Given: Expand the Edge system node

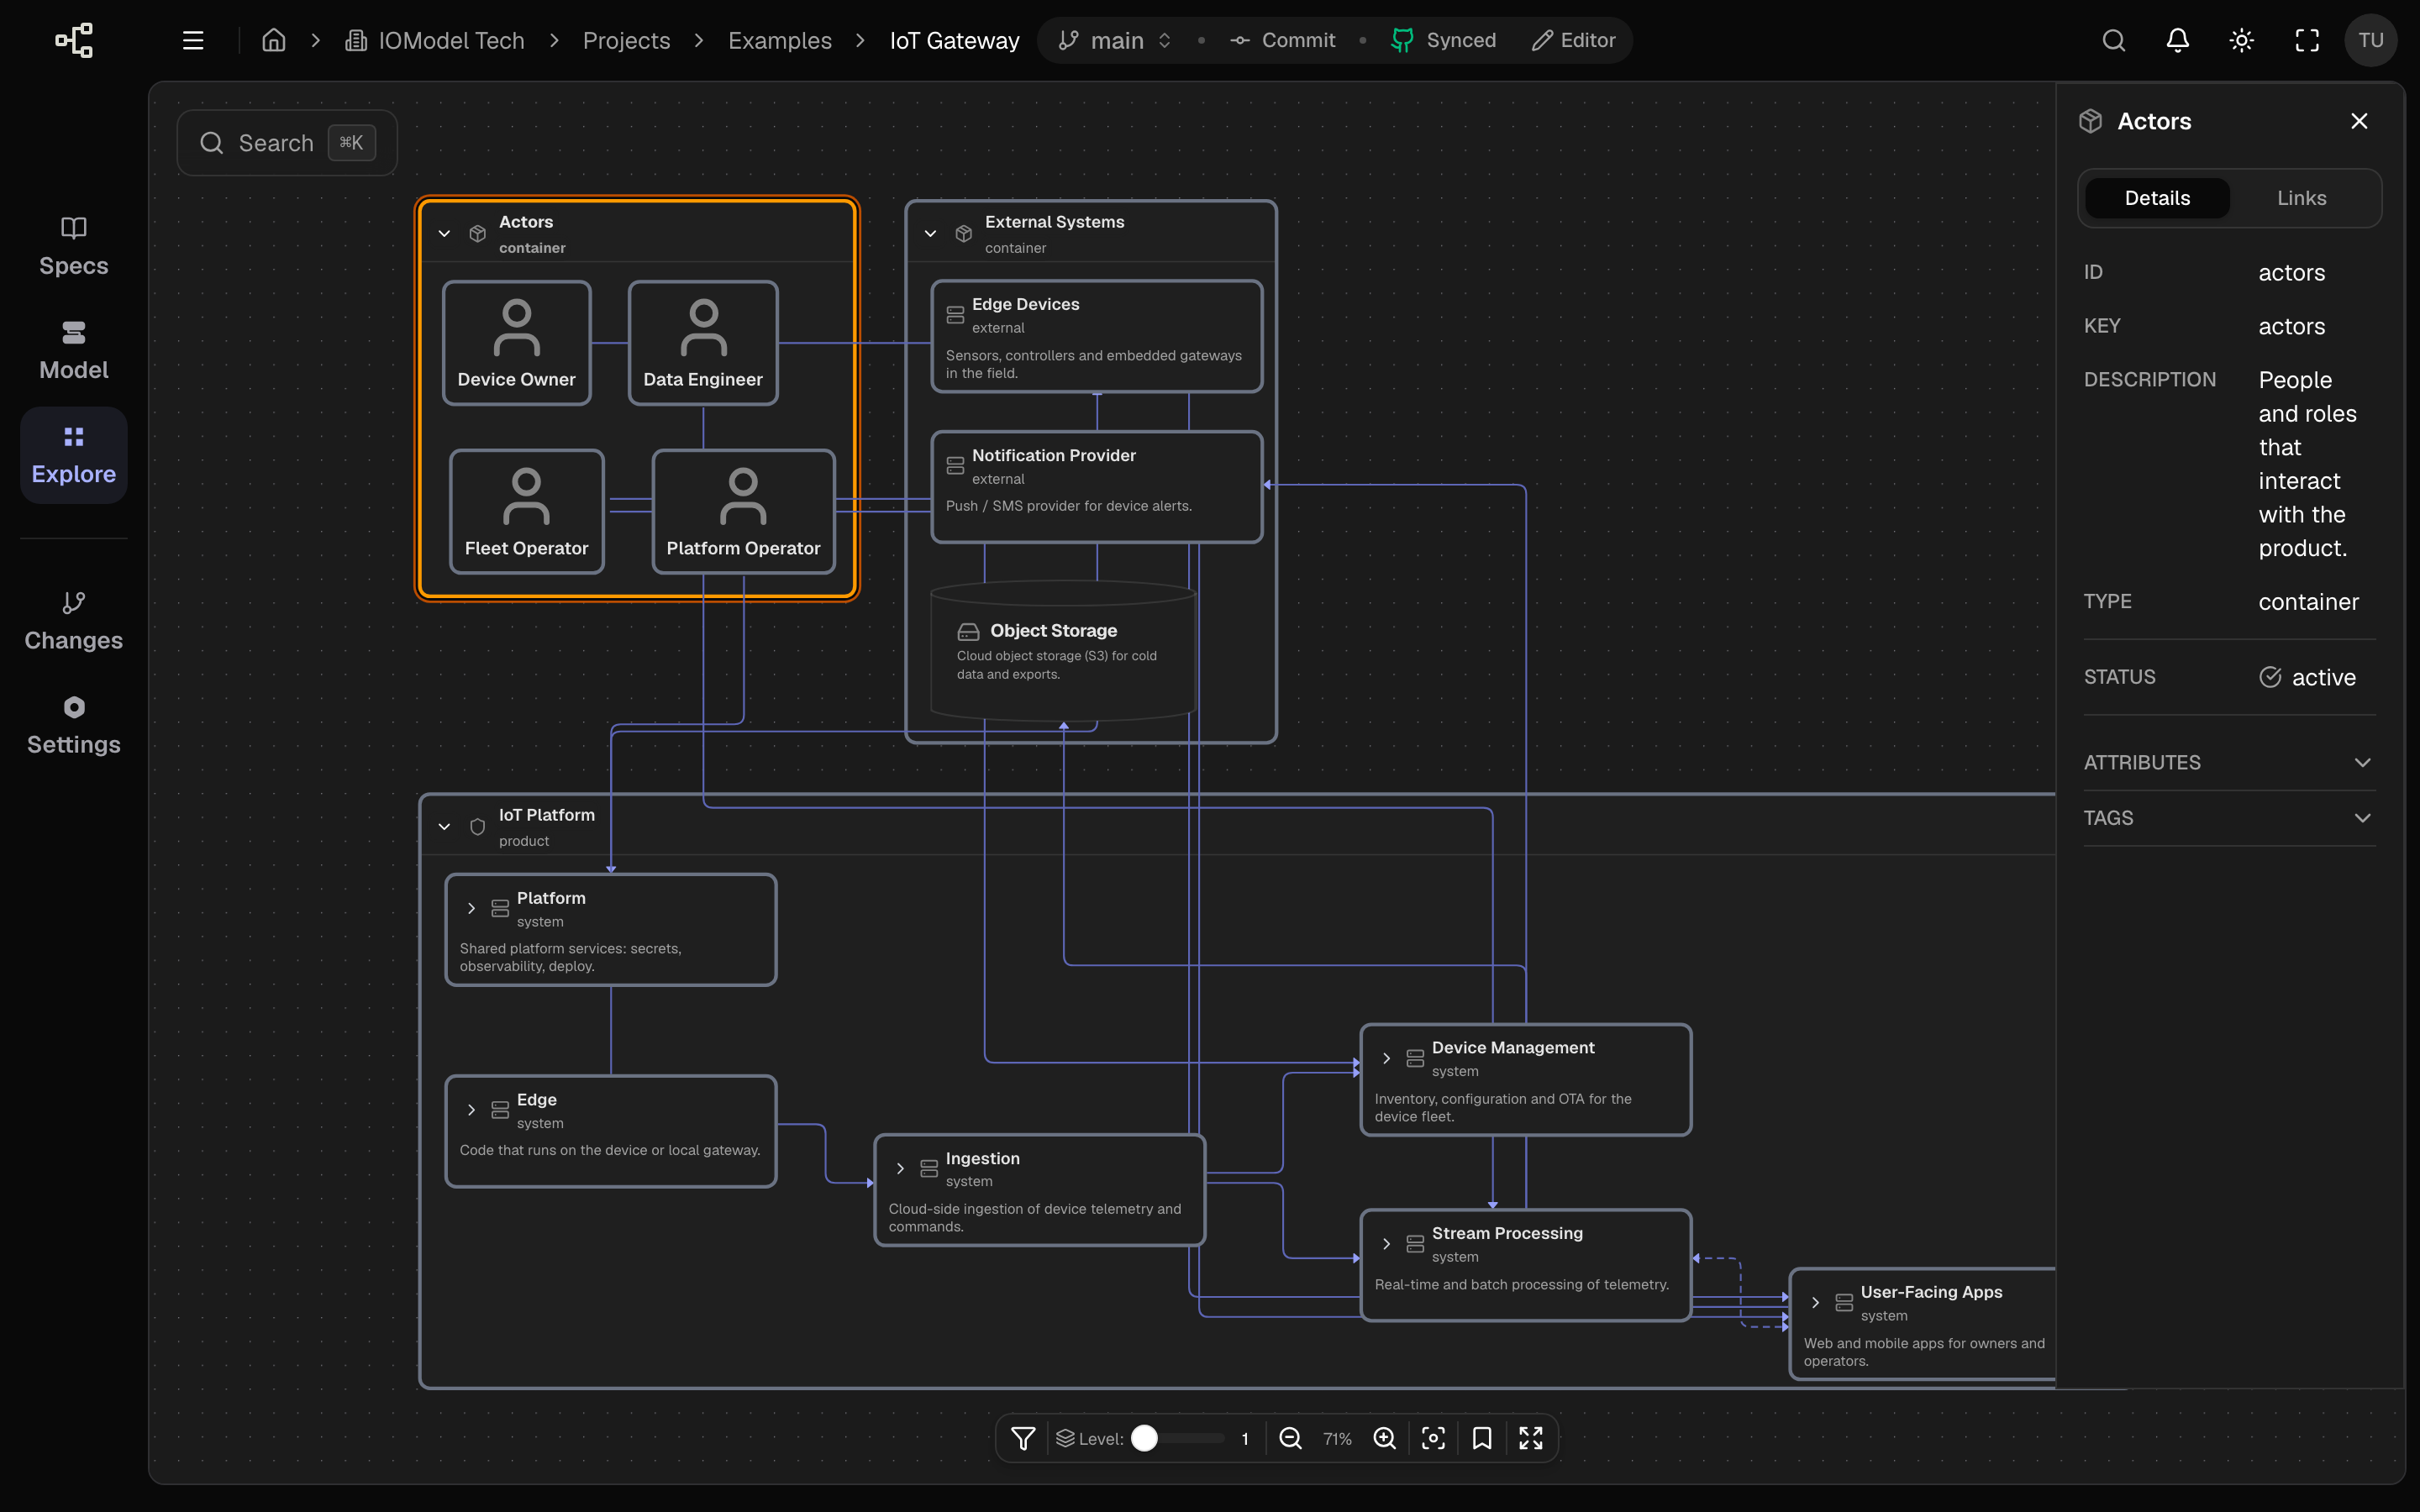Looking at the screenshot, I should 471,1110.
